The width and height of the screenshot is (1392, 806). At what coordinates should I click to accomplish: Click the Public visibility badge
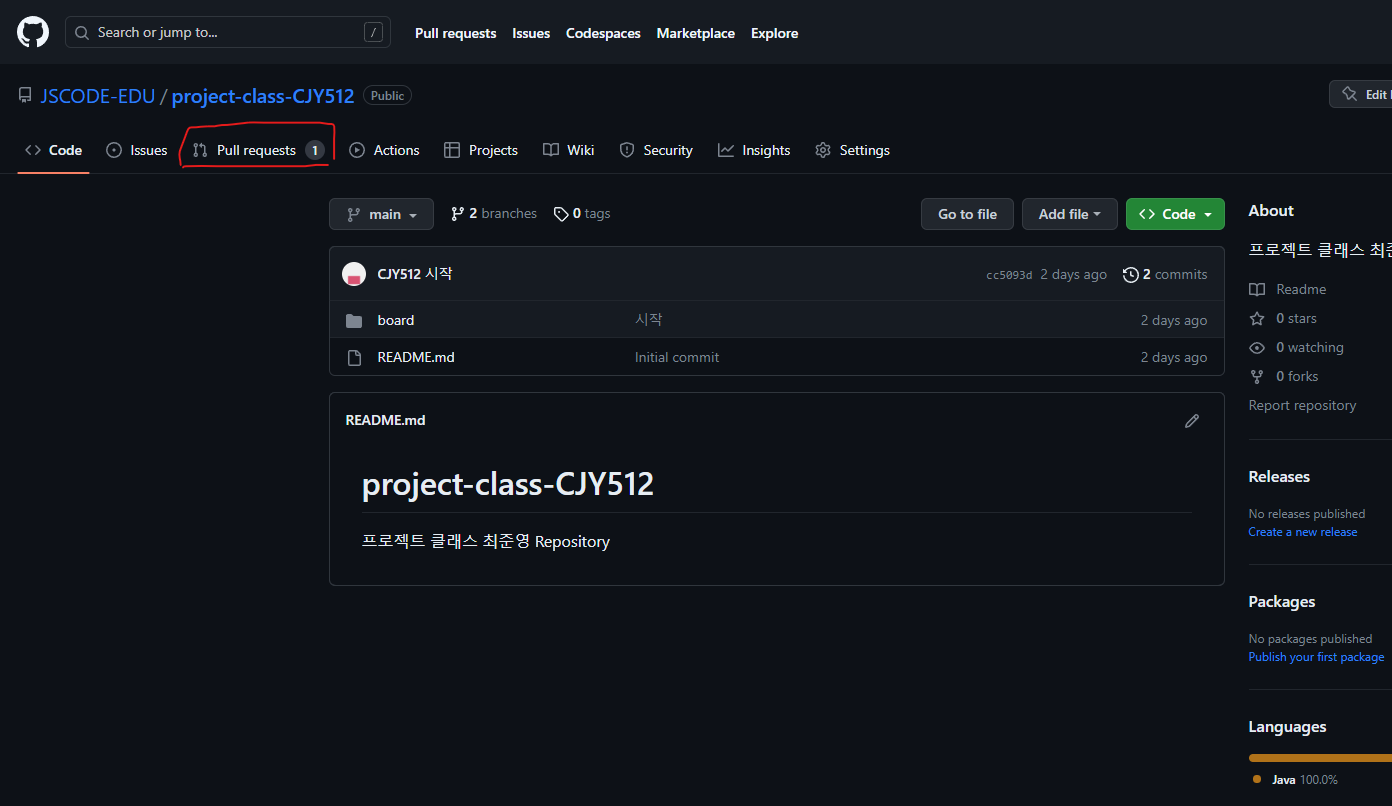tap(387, 96)
